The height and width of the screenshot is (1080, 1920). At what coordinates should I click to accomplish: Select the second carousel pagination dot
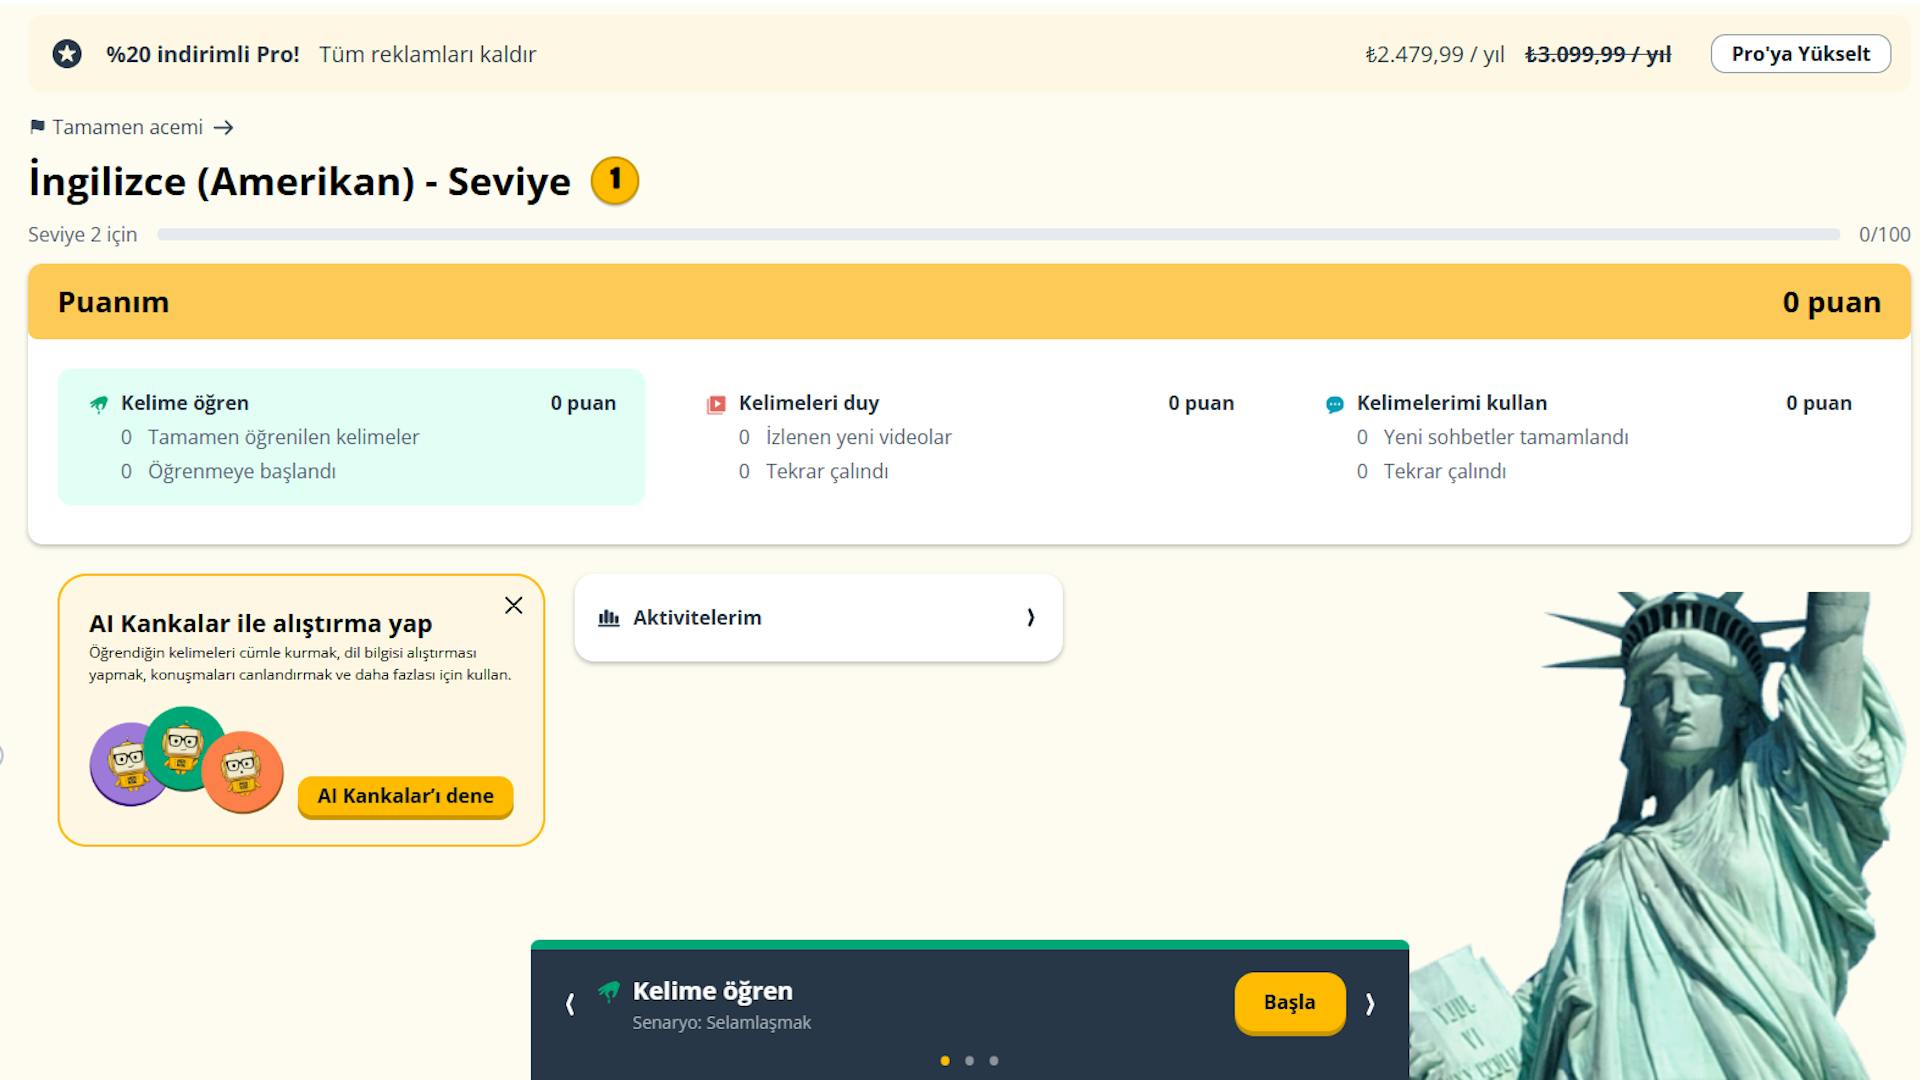click(x=968, y=1060)
